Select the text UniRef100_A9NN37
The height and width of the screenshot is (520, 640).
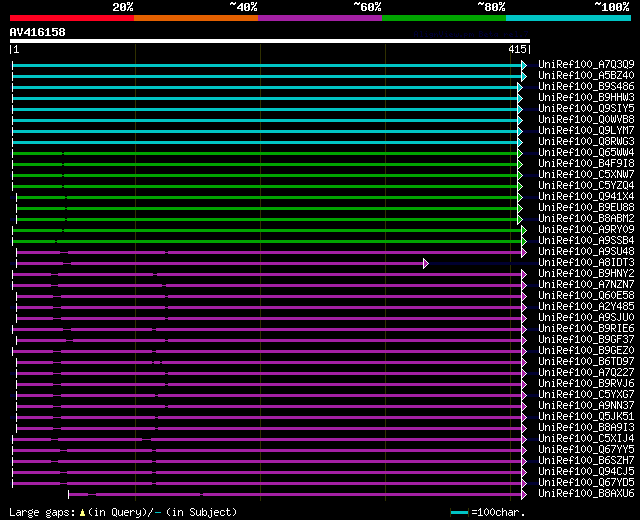click(x=586, y=406)
